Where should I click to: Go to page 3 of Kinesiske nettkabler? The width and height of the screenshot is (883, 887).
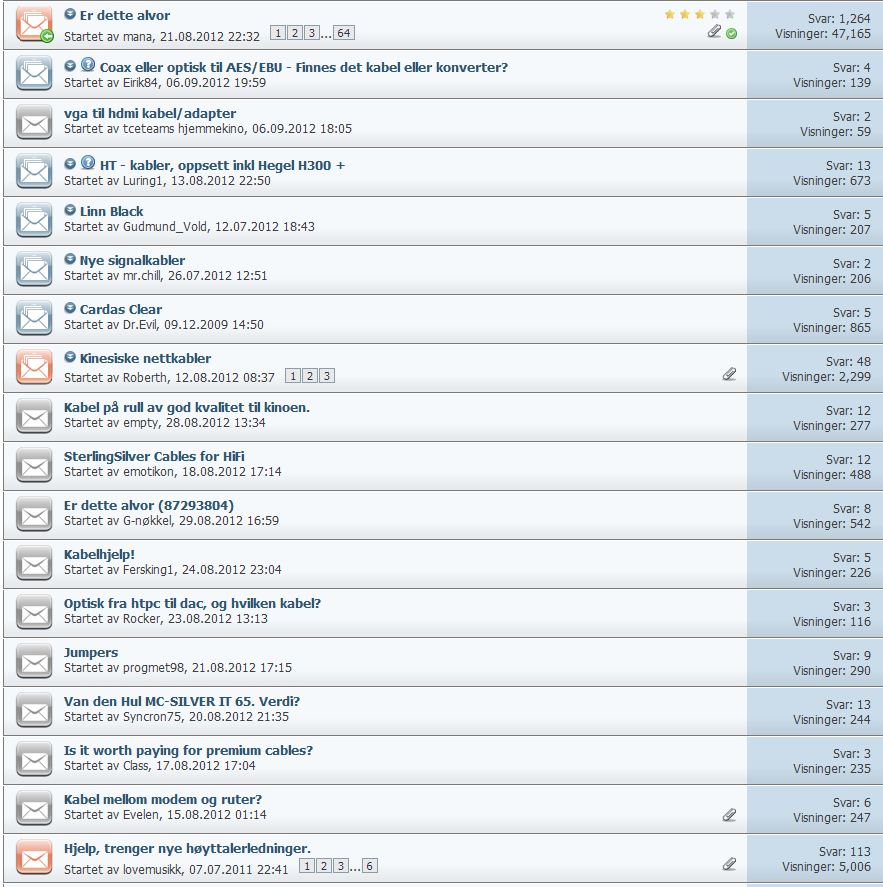[326, 376]
